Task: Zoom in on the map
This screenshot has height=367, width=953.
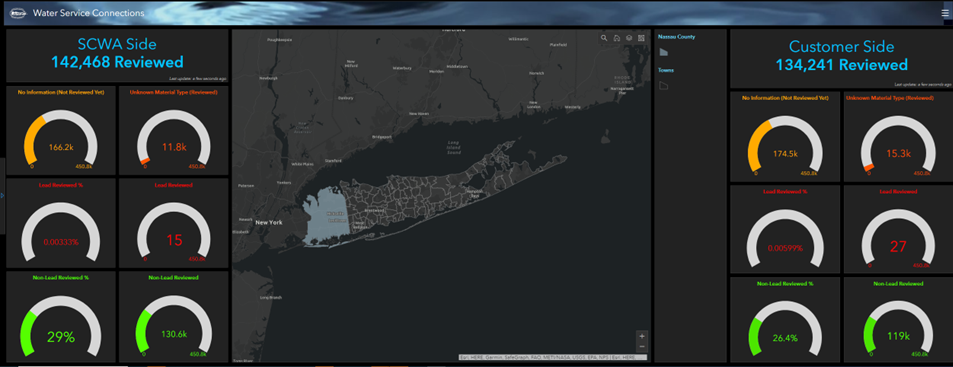Action: click(x=642, y=335)
